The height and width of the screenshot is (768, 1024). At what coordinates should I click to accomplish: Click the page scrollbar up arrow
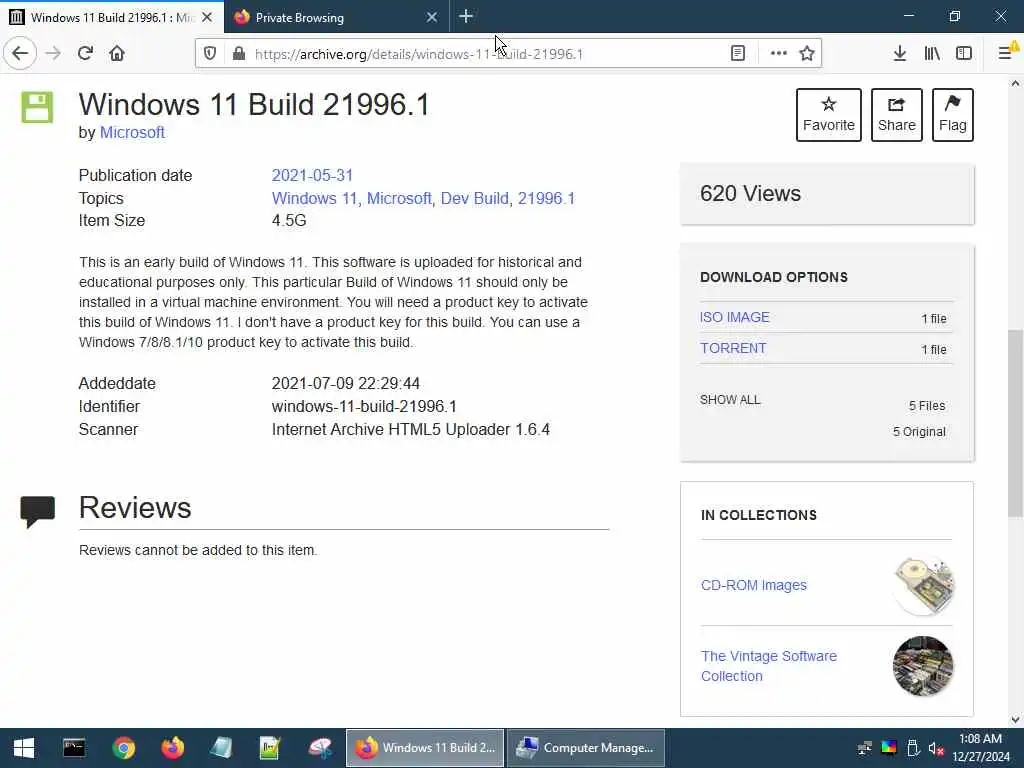(x=1015, y=84)
